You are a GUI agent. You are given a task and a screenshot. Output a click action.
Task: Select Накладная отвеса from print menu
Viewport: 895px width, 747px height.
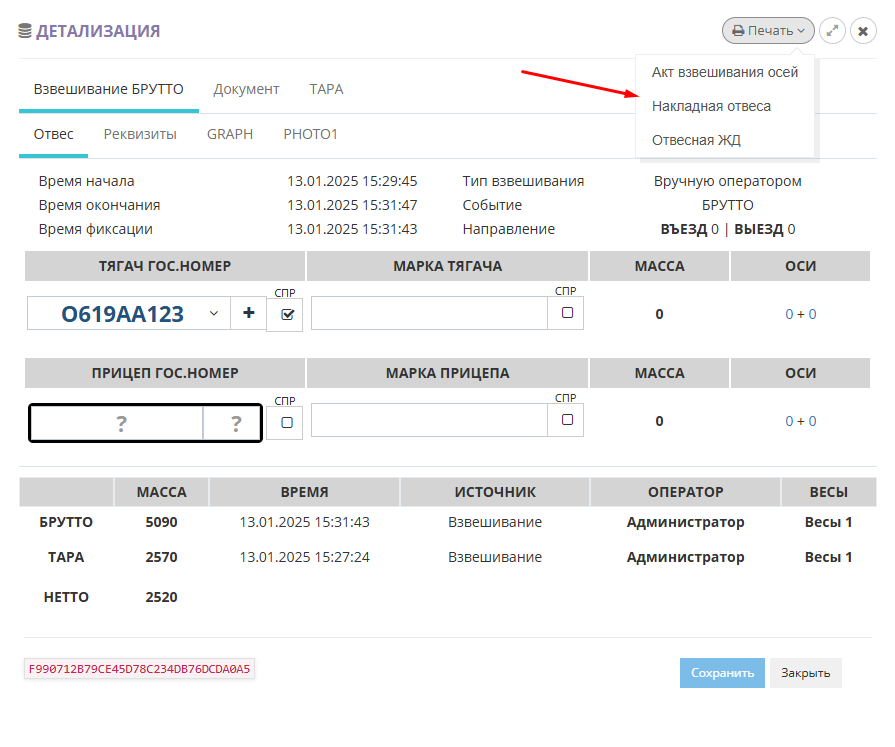[711, 106]
